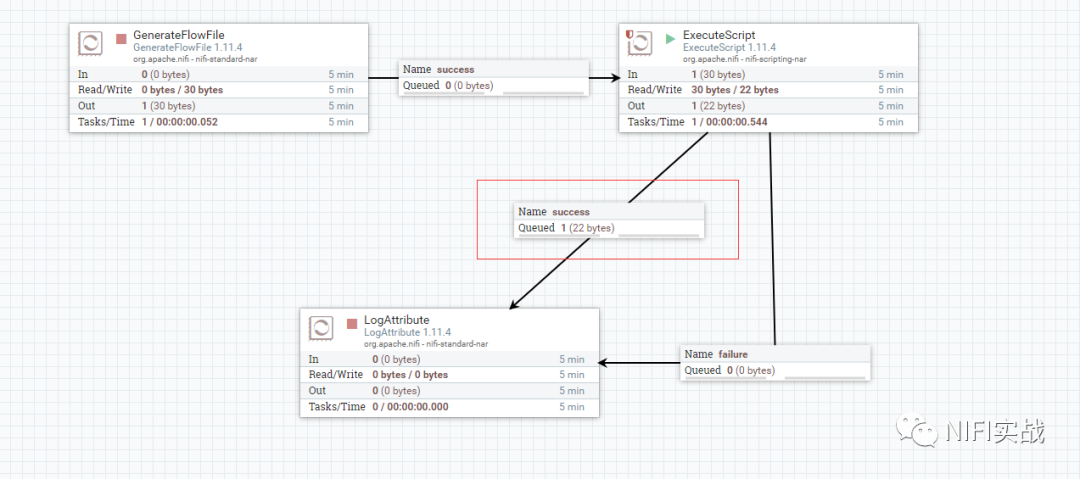Image resolution: width=1080 pixels, height=479 pixels.
Task: Click the ExecuteScript processor title
Action: coord(719,35)
